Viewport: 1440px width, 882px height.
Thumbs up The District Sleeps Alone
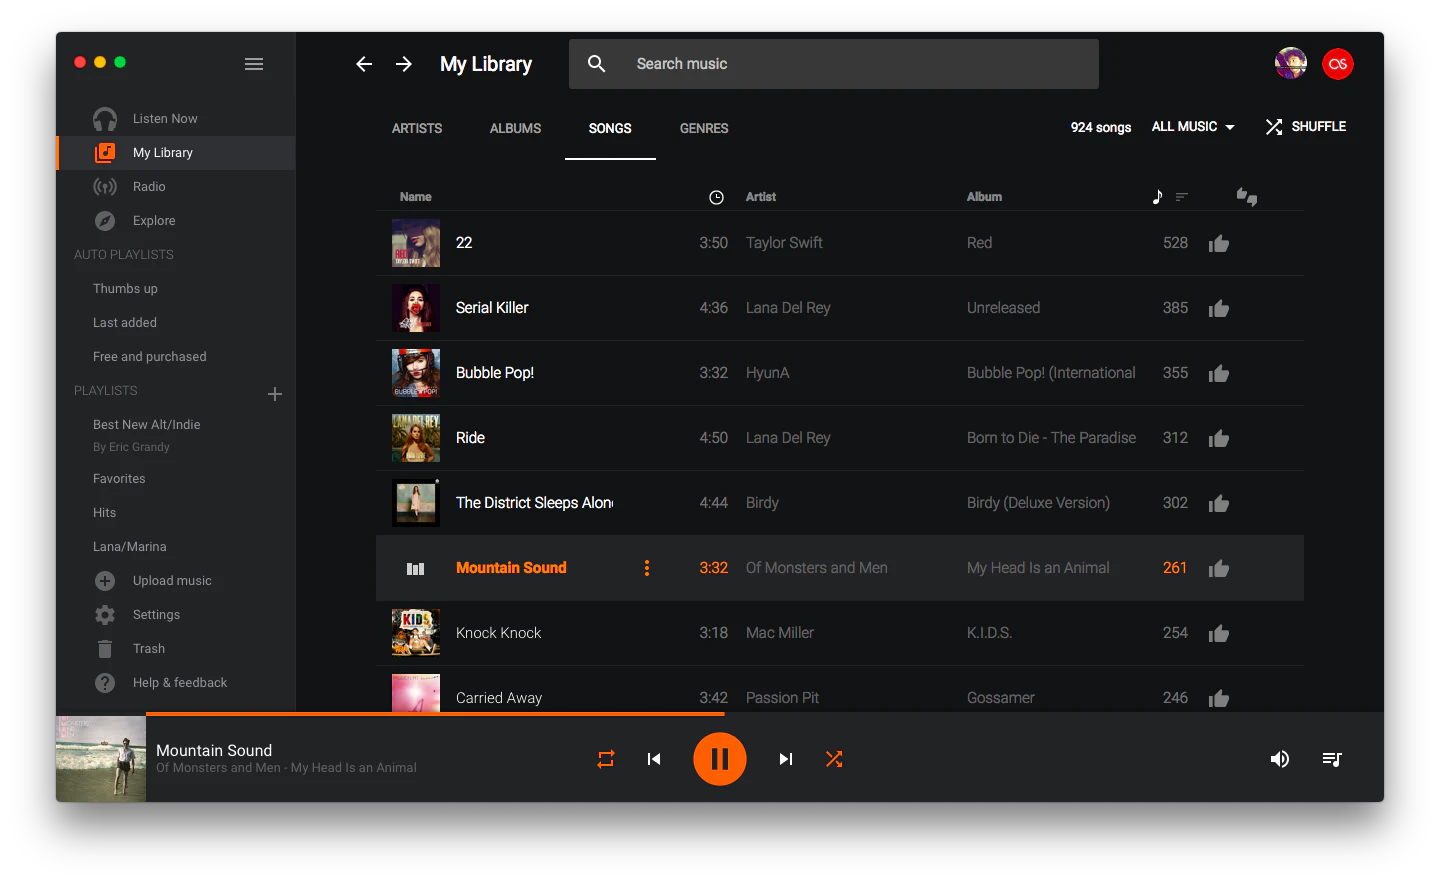click(1219, 503)
